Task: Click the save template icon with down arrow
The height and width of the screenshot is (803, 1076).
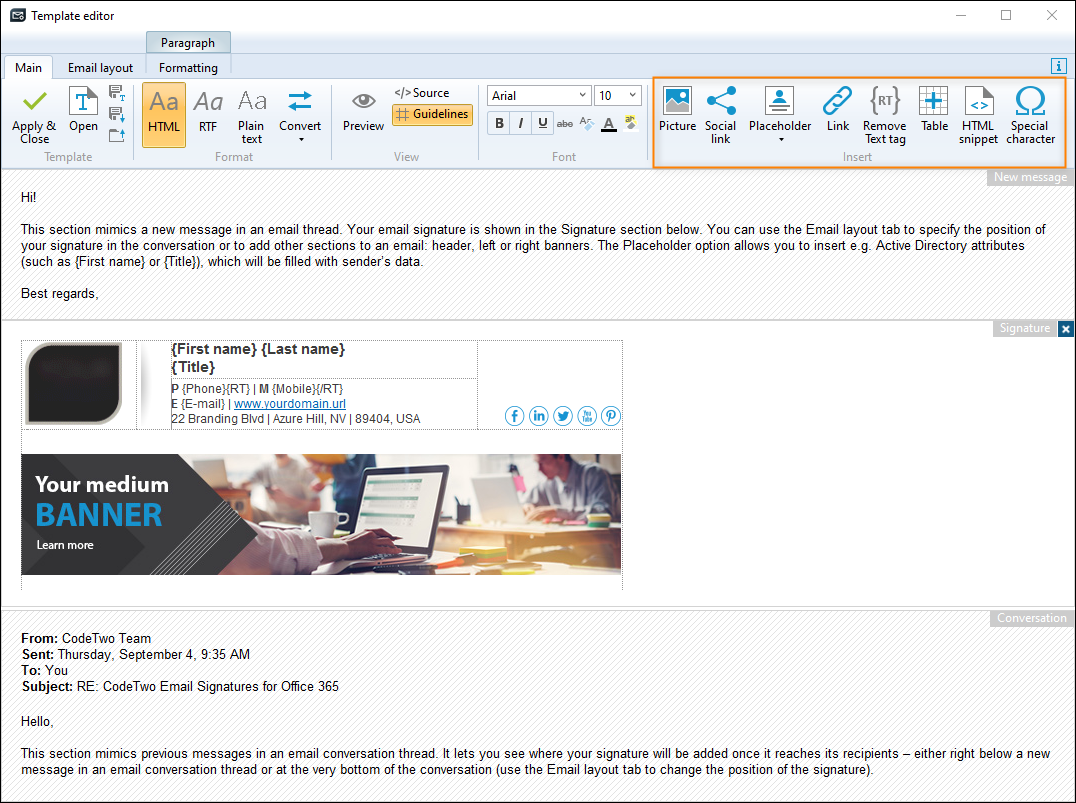Action: (117, 114)
